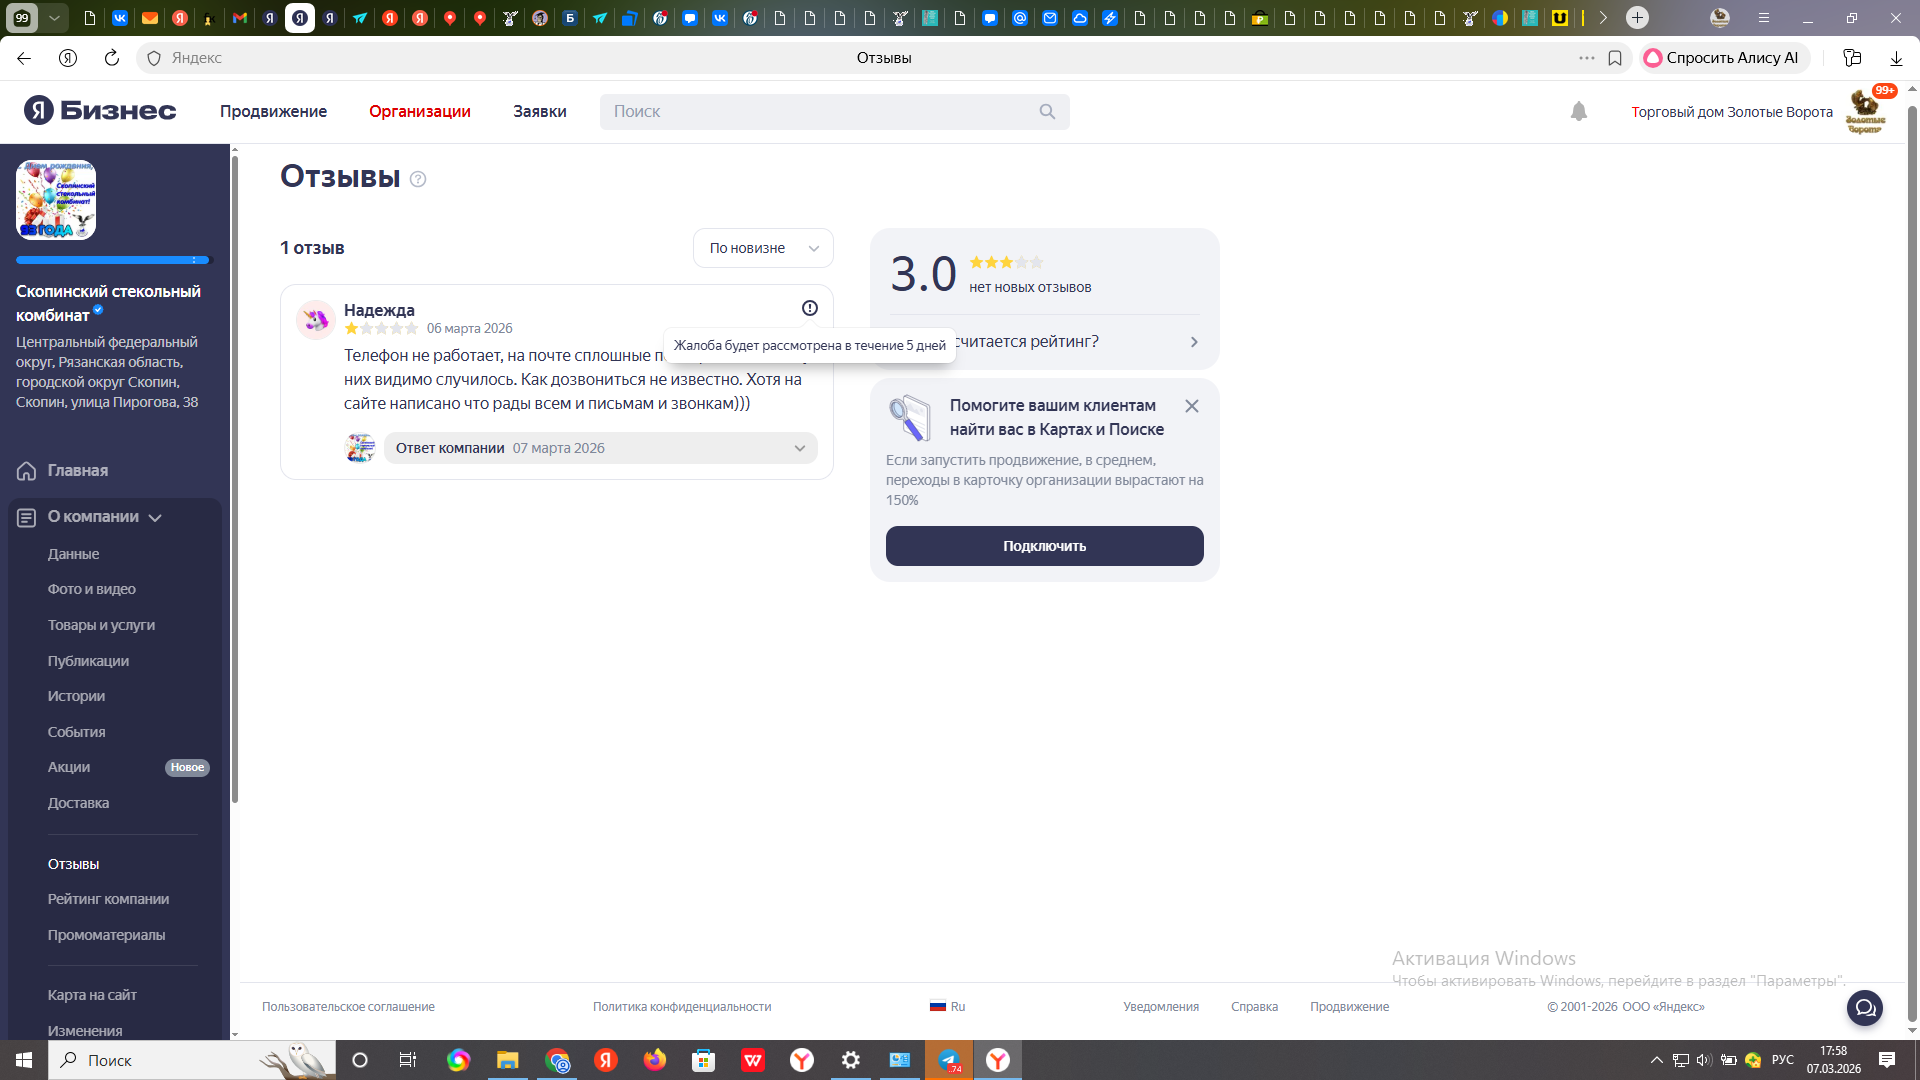Open browser downloads icon
The width and height of the screenshot is (1920, 1080).
pyautogui.click(x=1896, y=58)
